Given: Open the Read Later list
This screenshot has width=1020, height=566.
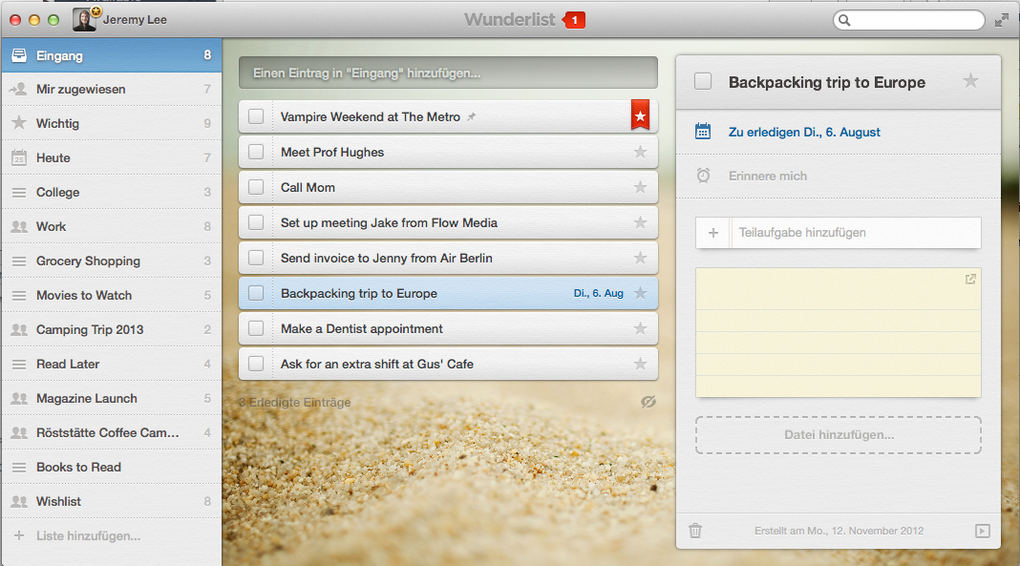Looking at the screenshot, I should (111, 364).
